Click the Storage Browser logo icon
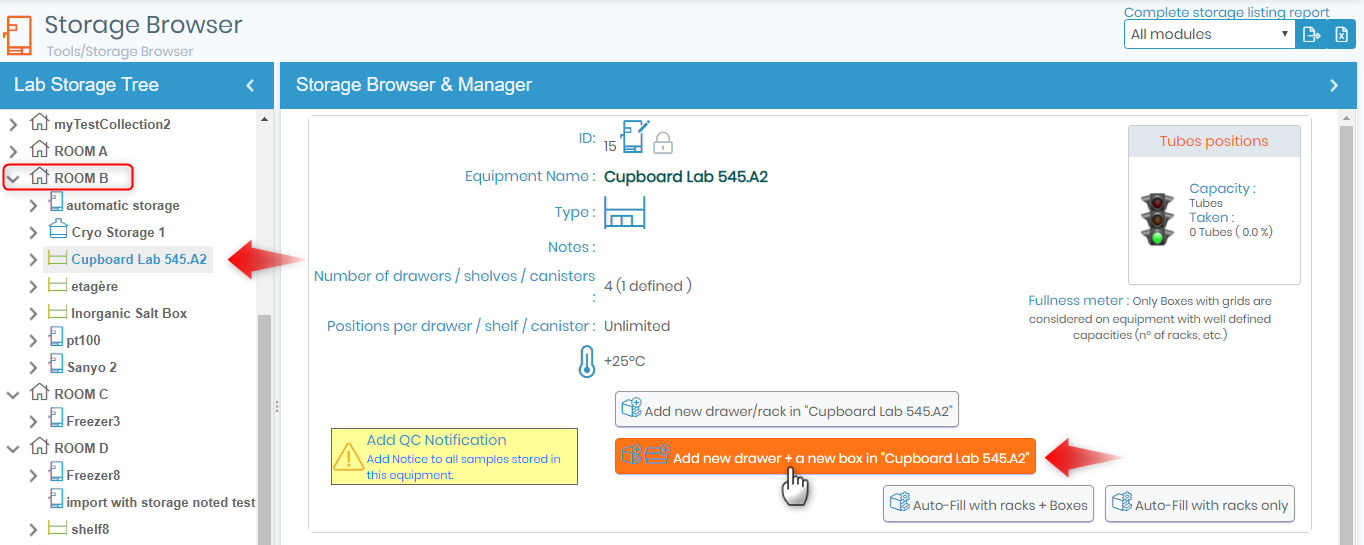The height and width of the screenshot is (545, 1364). [x=18, y=34]
